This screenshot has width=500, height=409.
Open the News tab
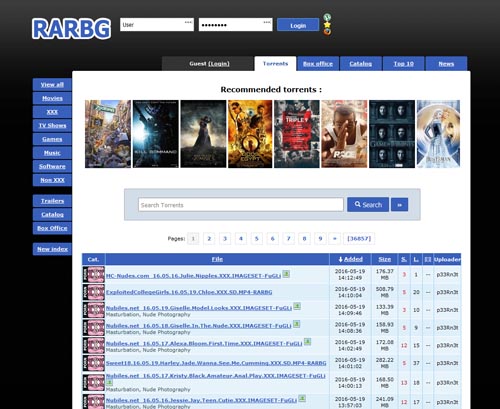pyautogui.click(x=446, y=64)
